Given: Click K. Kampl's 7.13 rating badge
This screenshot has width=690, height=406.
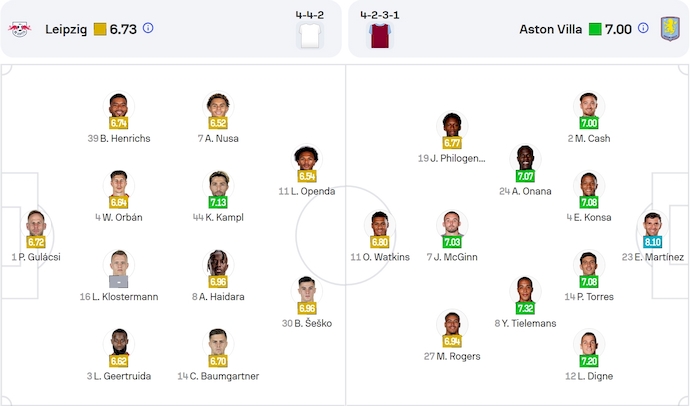Looking at the screenshot, I should point(219,202).
